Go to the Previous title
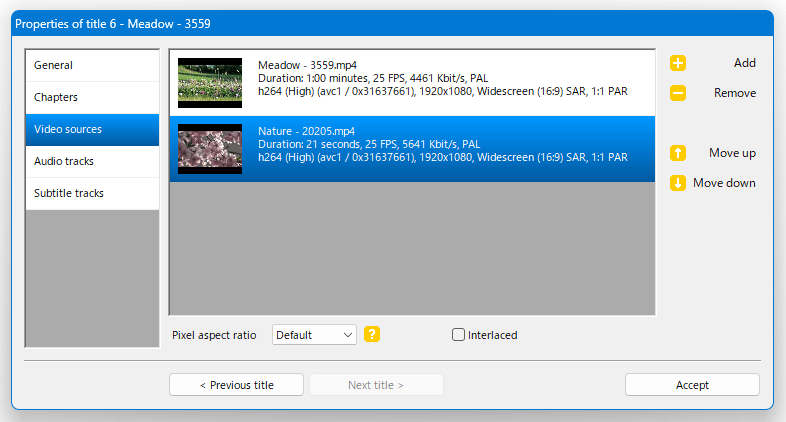786x422 pixels. click(237, 385)
